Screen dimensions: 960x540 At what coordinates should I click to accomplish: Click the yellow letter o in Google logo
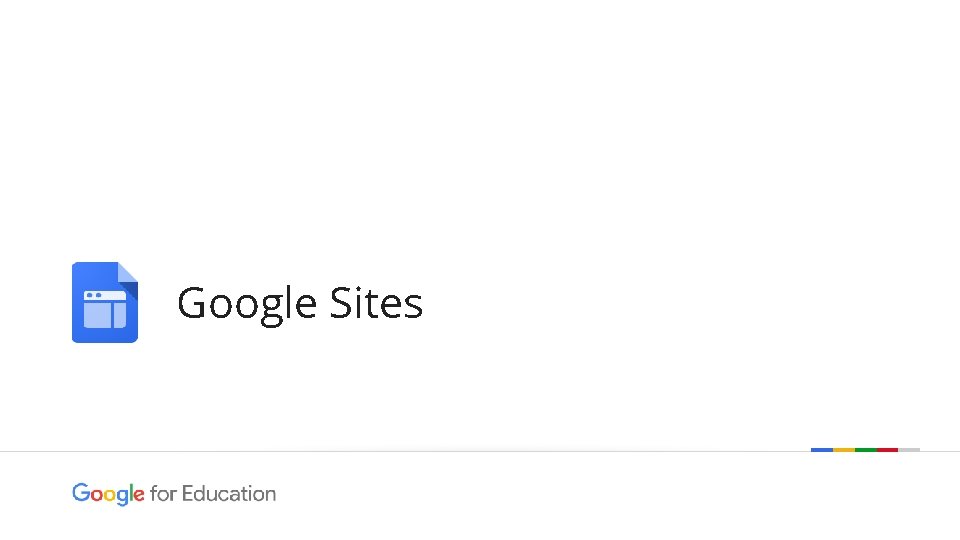108,494
